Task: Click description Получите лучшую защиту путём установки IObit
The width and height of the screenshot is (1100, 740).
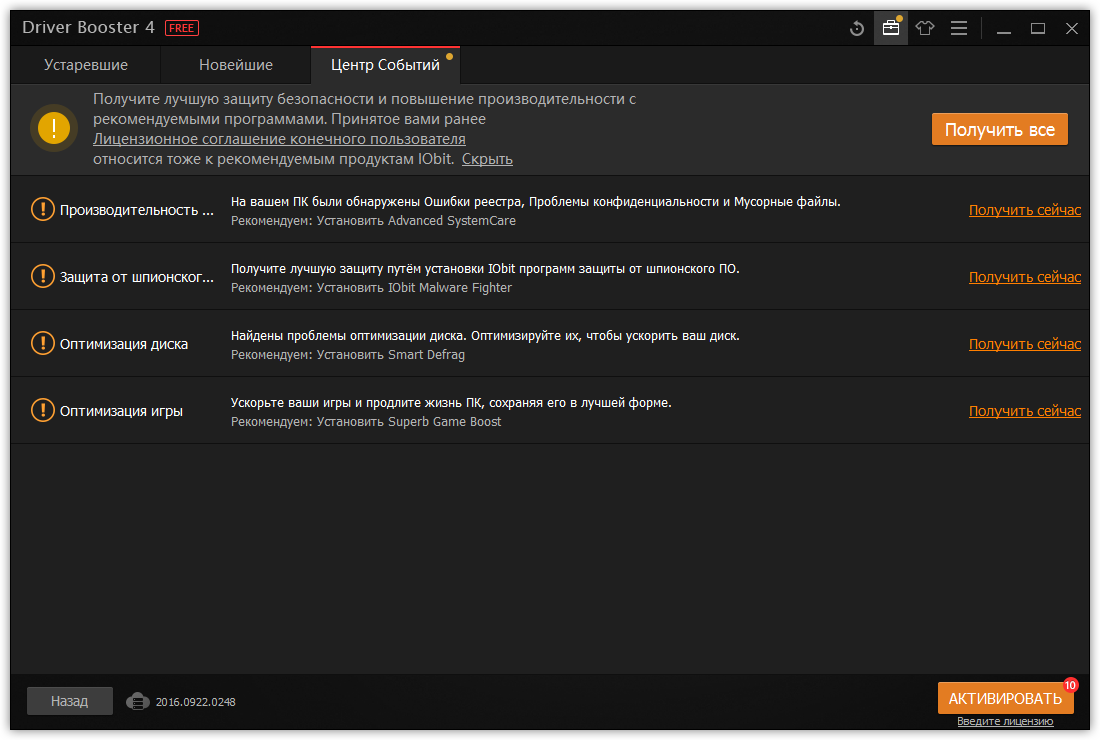Action: 485,269
